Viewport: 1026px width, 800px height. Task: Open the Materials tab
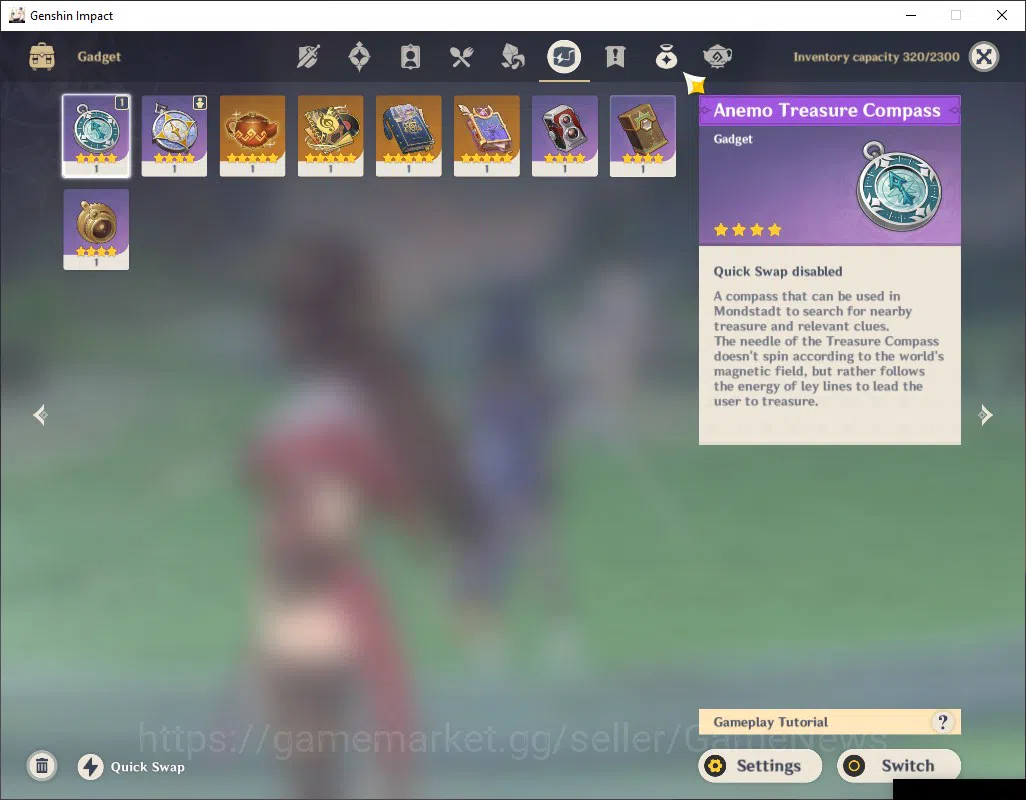click(x=512, y=57)
